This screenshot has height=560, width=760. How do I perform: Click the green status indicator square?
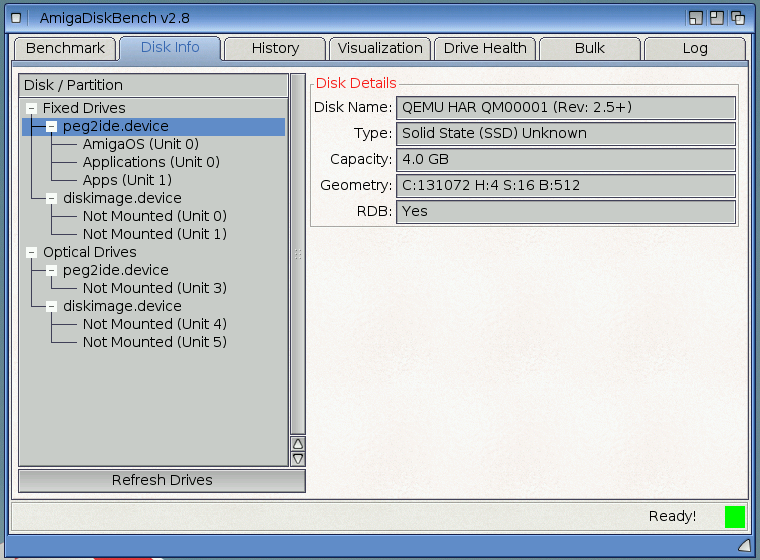[x=735, y=517]
